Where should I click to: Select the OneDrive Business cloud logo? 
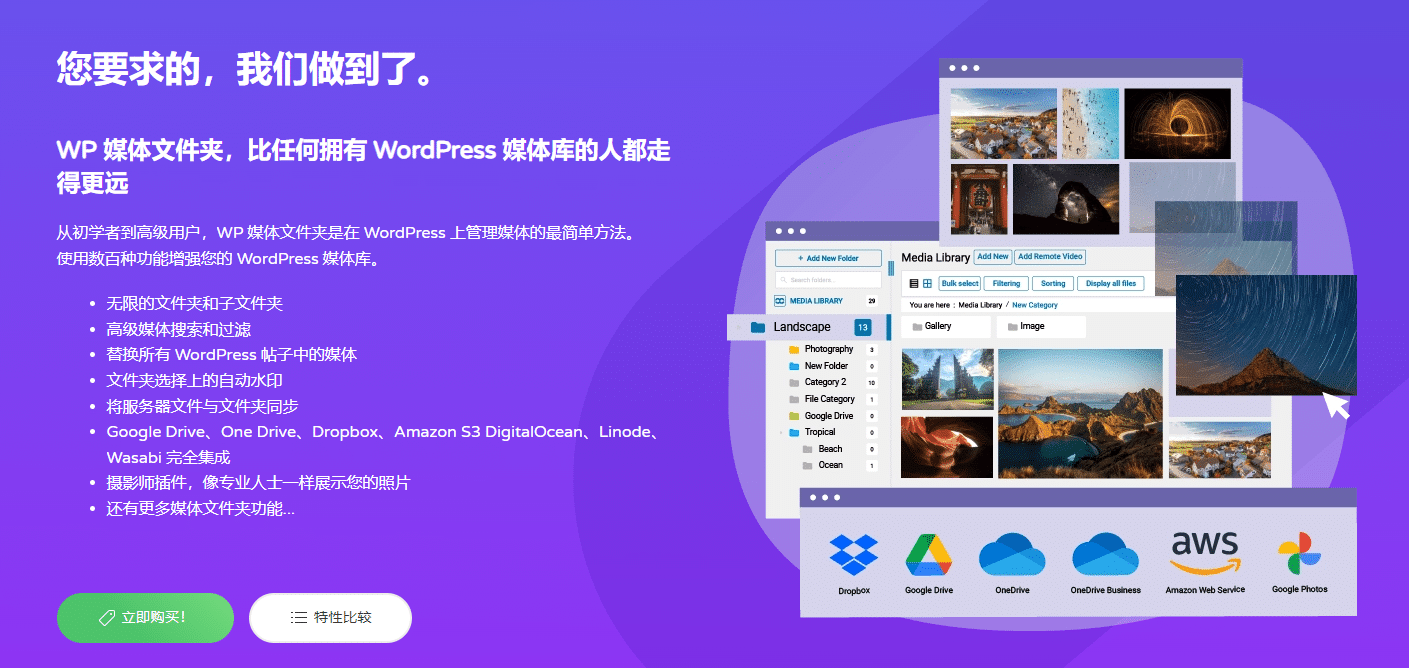click(x=1105, y=556)
